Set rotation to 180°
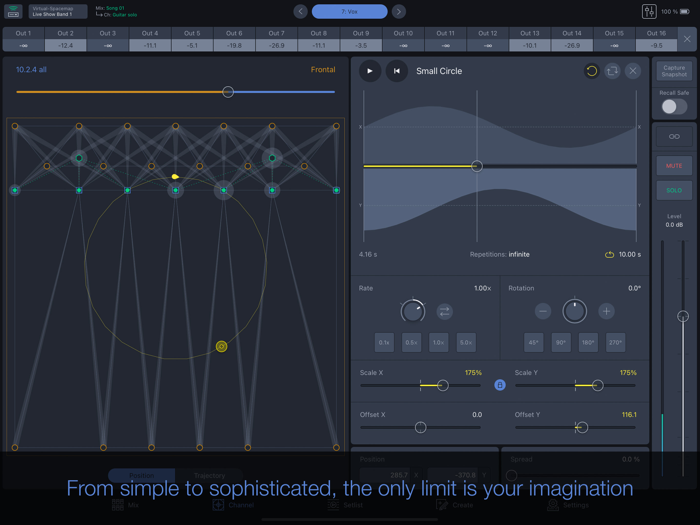This screenshot has height=525, width=700. [x=588, y=342]
